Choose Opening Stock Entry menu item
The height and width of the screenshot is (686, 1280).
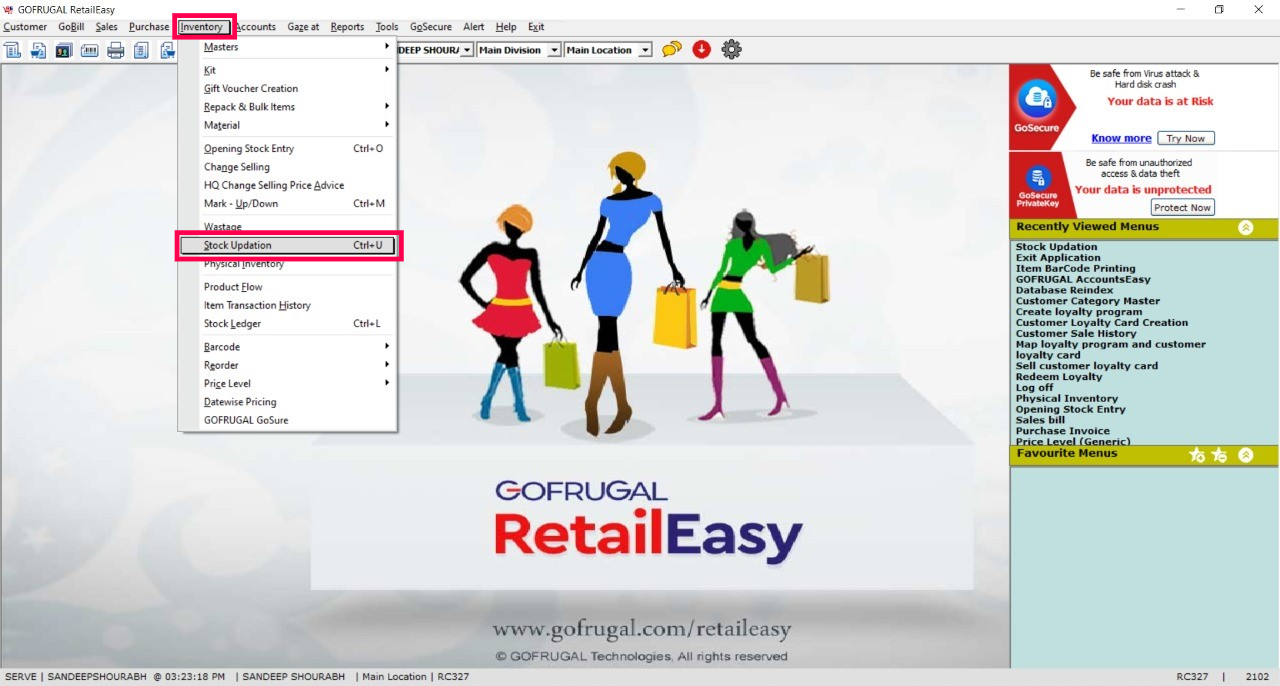pyautogui.click(x=288, y=148)
